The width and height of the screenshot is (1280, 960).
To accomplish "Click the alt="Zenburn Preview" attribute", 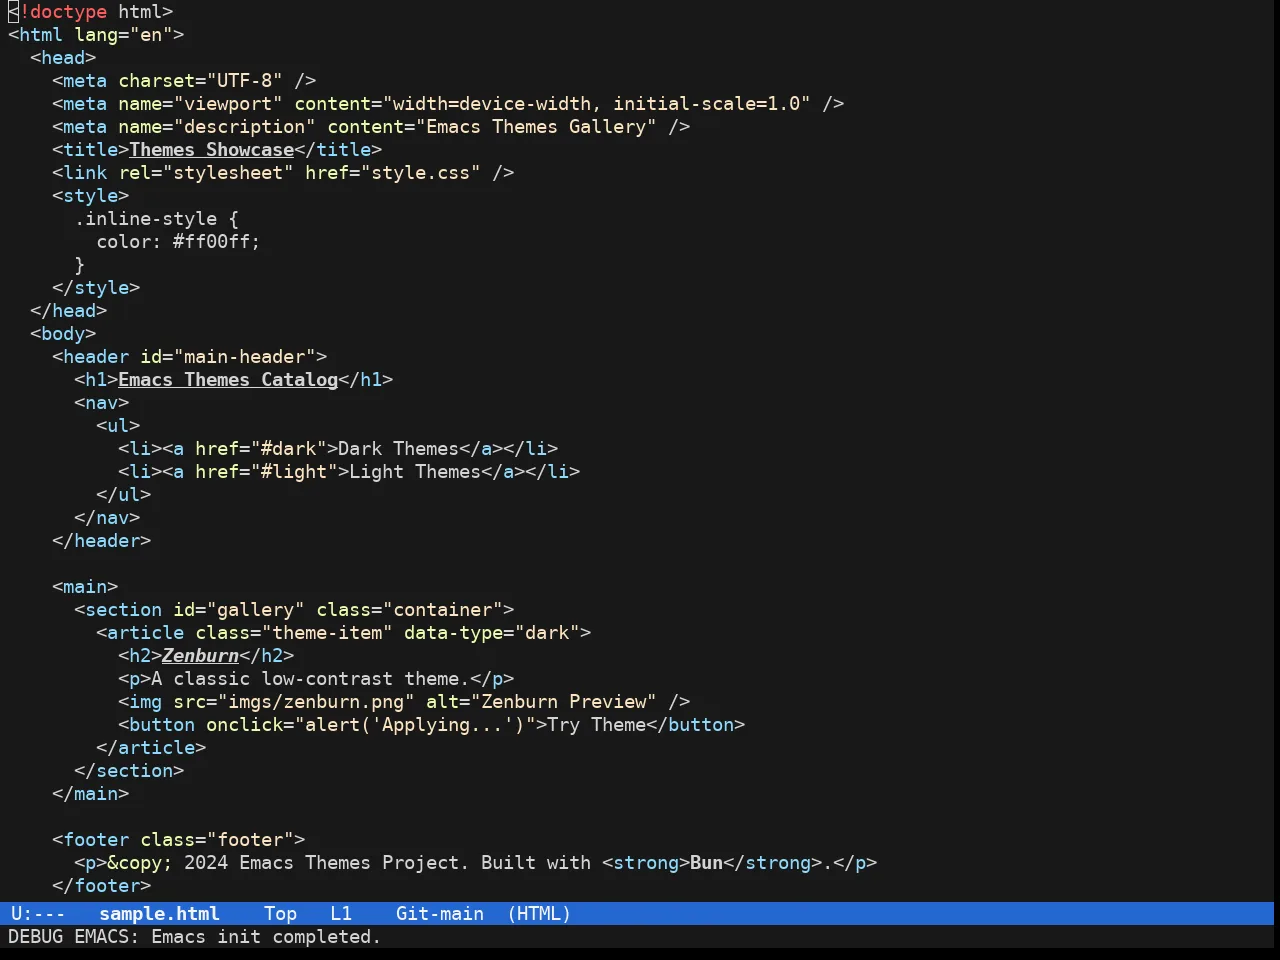I will 541,701.
